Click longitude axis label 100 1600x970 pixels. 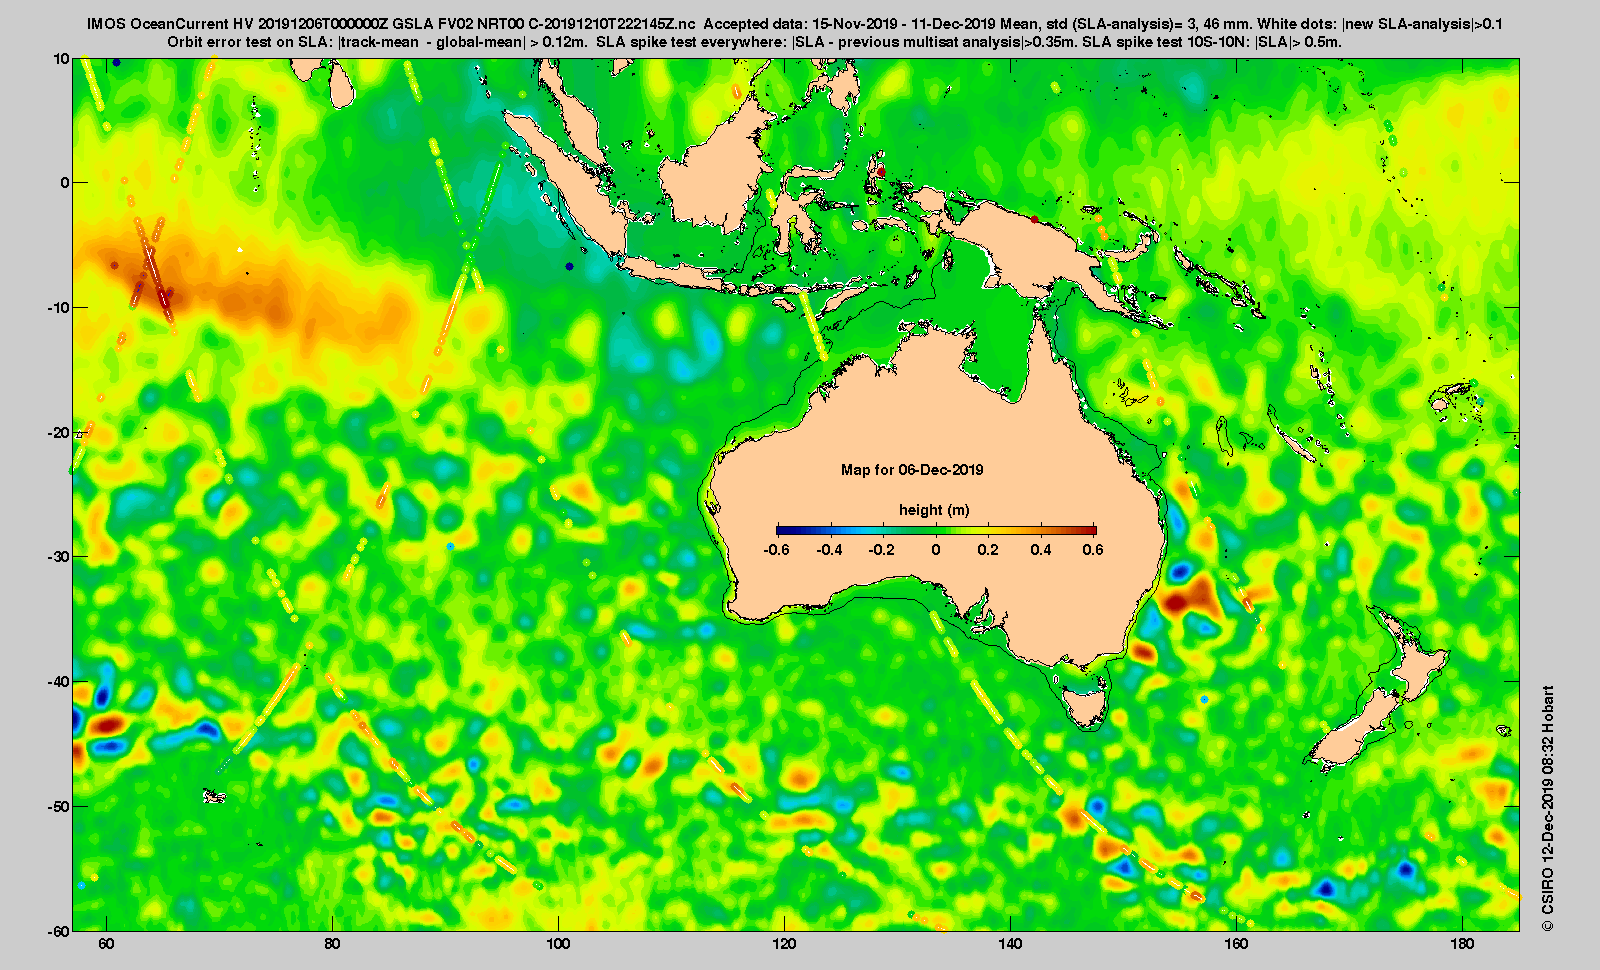click(559, 944)
